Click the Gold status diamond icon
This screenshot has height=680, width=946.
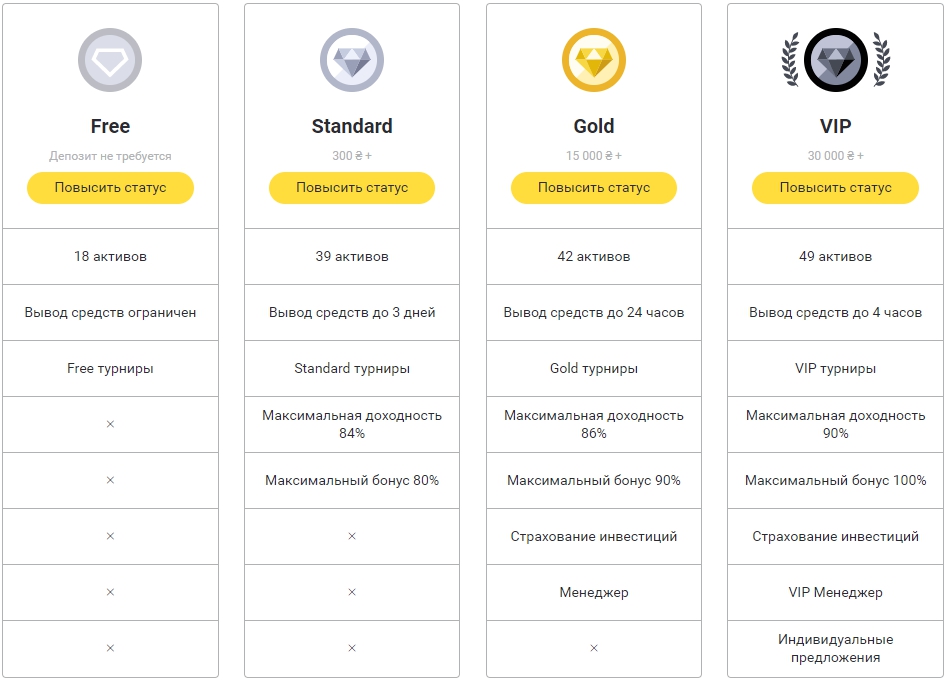(x=594, y=61)
